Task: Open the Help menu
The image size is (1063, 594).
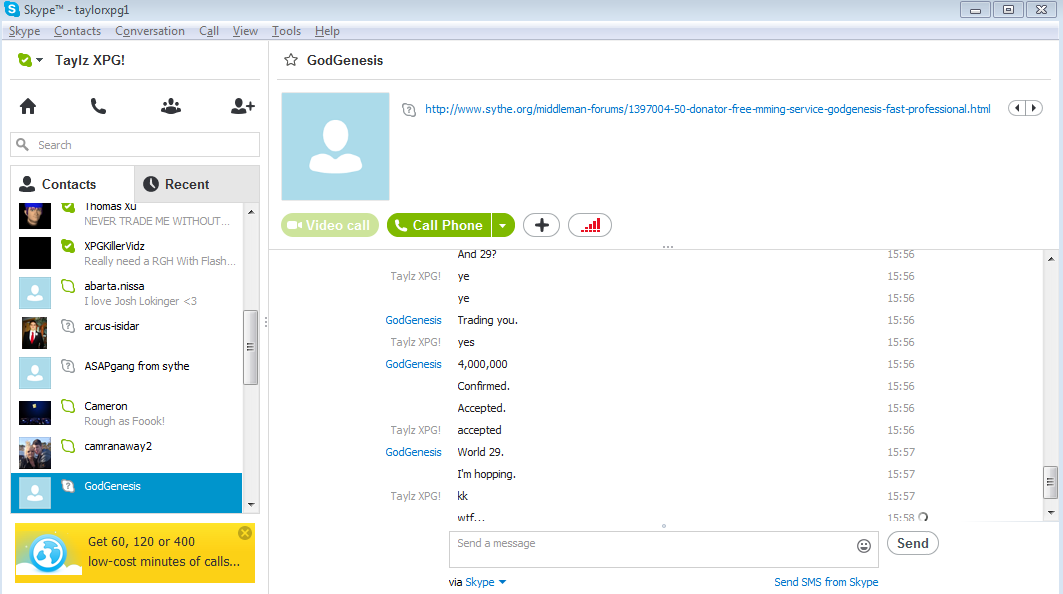Action: click(x=327, y=31)
